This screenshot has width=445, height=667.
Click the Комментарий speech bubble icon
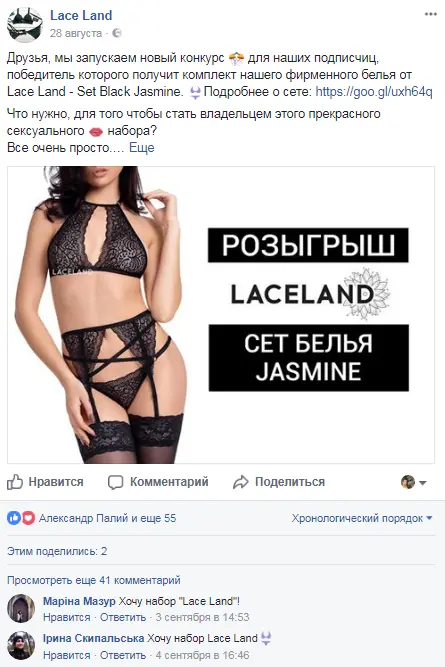115,482
